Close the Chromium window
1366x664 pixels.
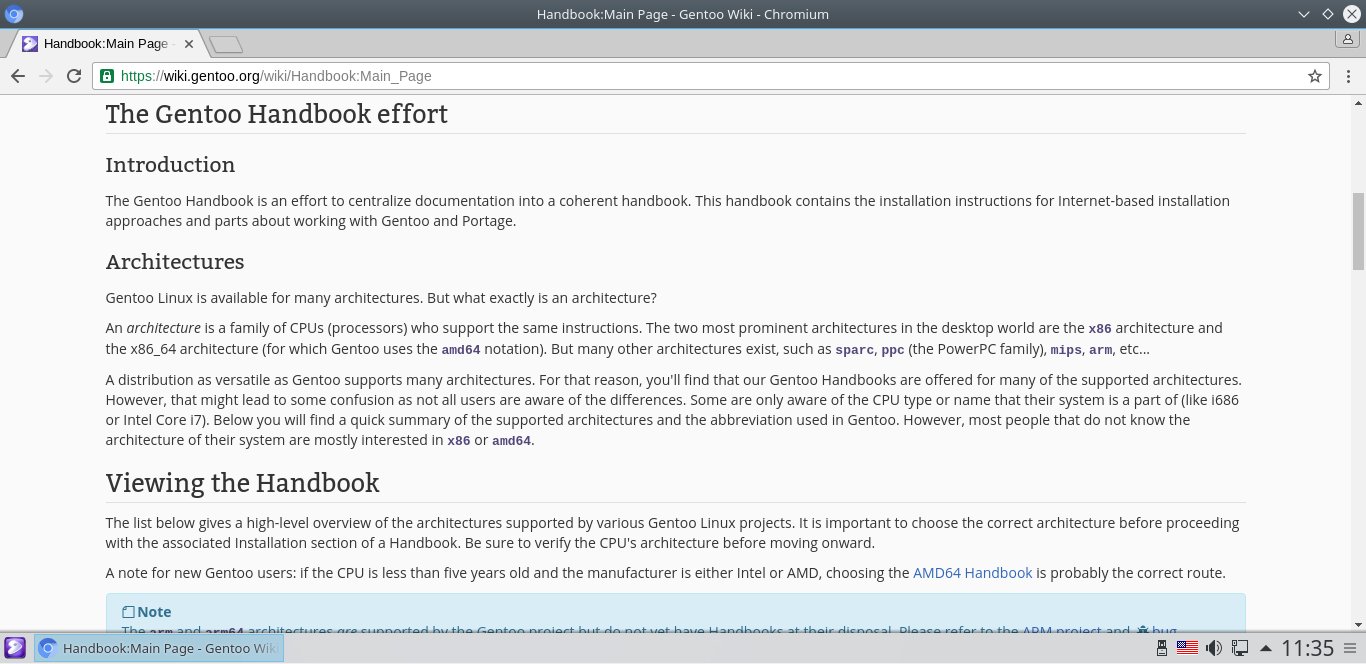click(1351, 14)
